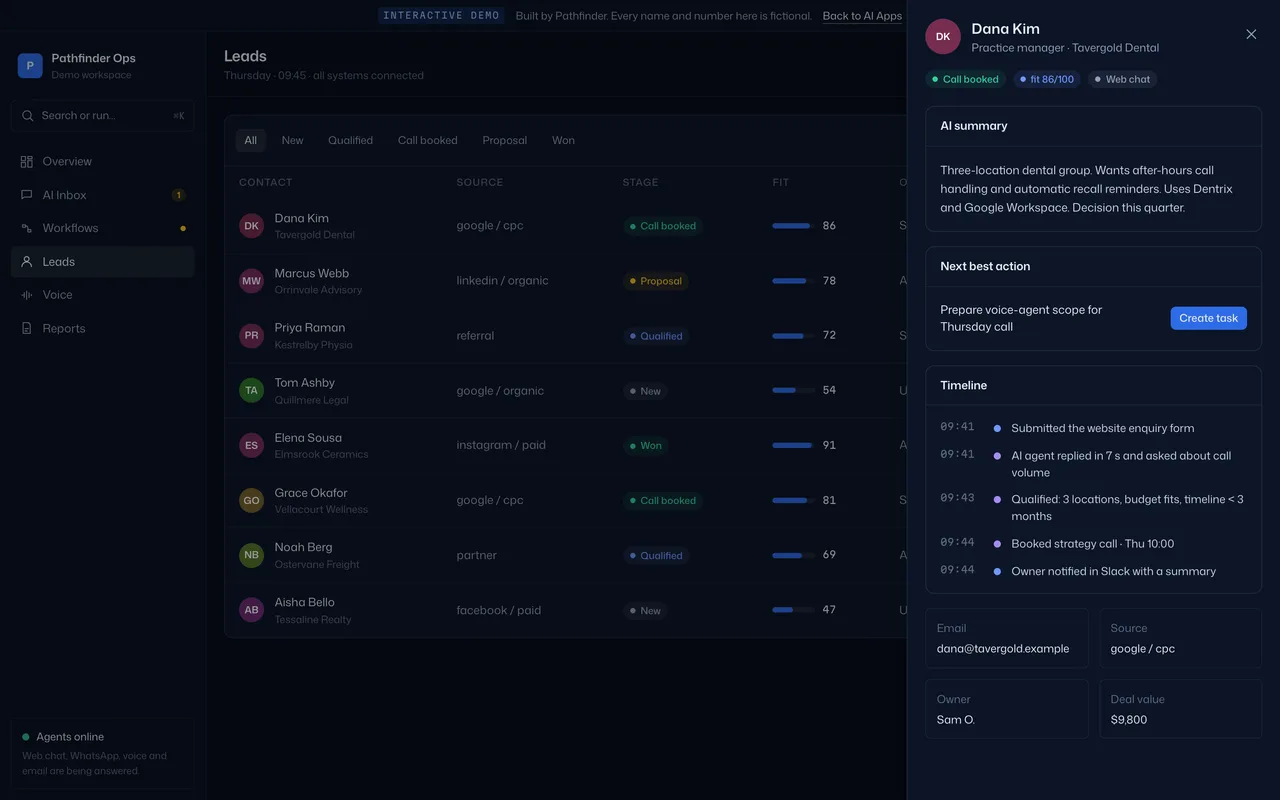Click the search magnifier icon

click(28, 116)
